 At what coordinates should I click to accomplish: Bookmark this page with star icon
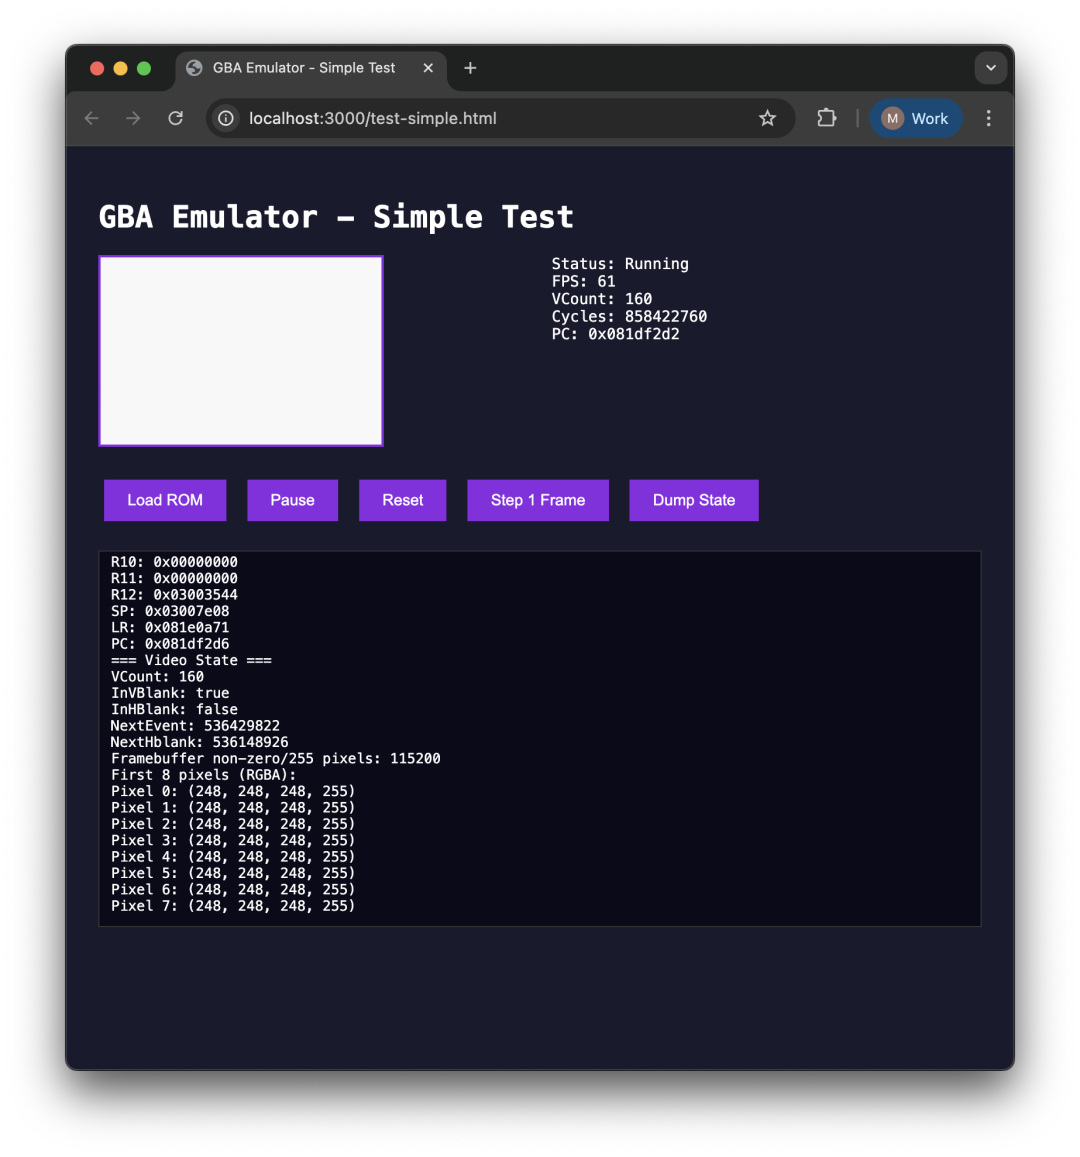pos(767,118)
